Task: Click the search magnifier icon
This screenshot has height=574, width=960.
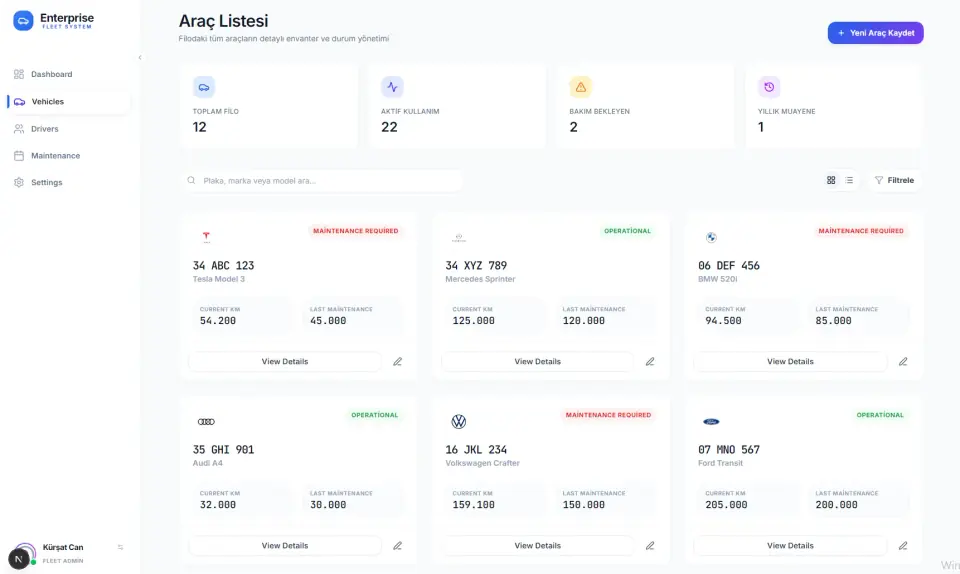Action: [x=191, y=181]
